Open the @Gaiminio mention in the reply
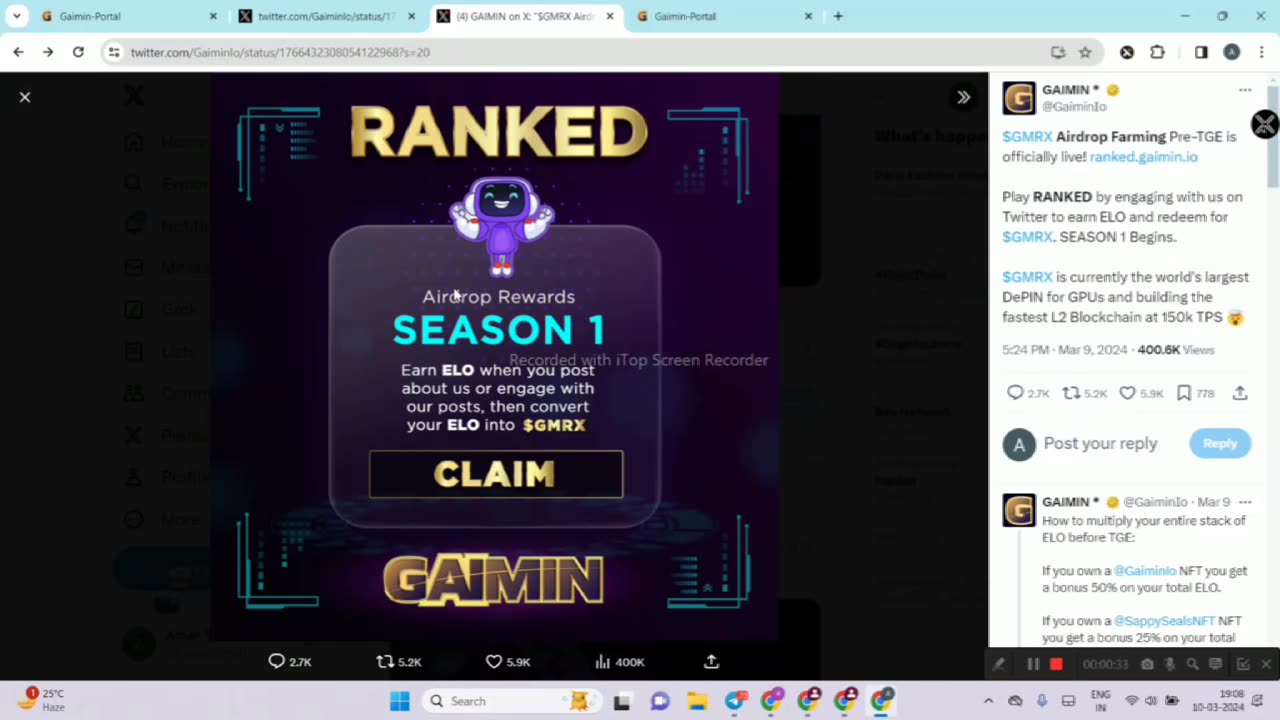The image size is (1280, 720). point(1145,571)
